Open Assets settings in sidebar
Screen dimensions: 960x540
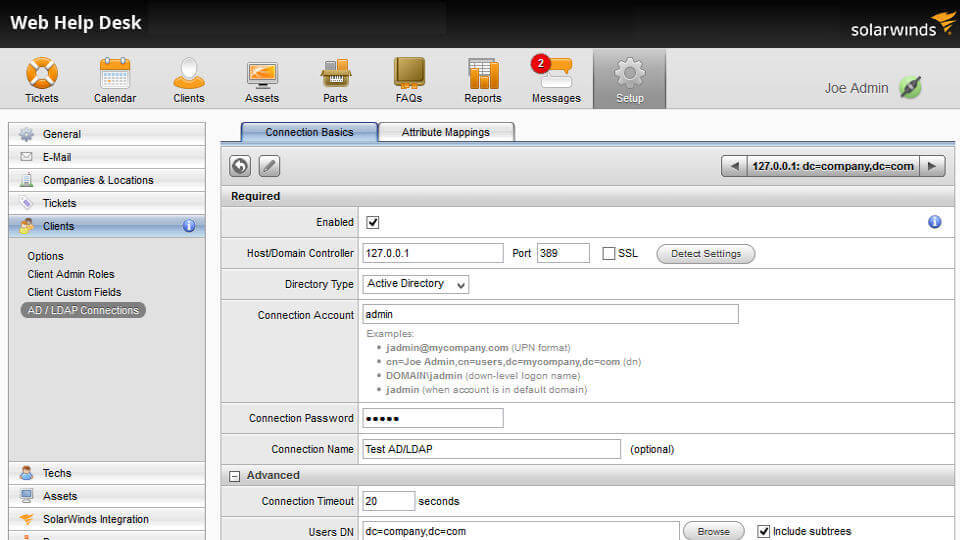(107, 496)
